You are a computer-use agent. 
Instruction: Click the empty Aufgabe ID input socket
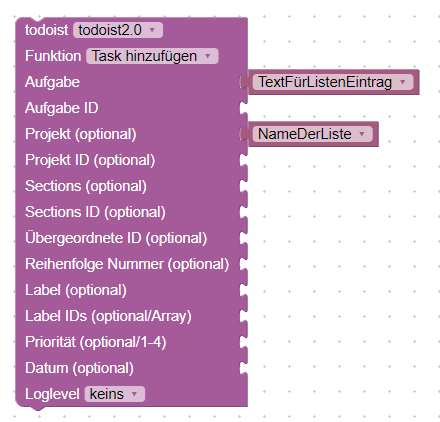coord(244,108)
